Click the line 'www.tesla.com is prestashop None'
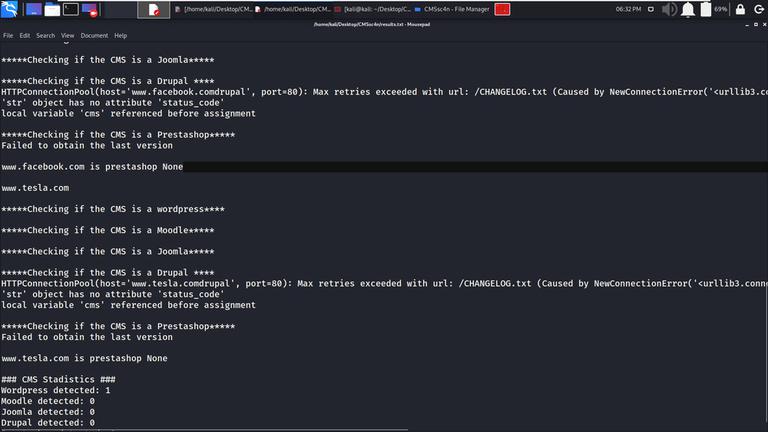The image size is (768, 432). pos(84,358)
